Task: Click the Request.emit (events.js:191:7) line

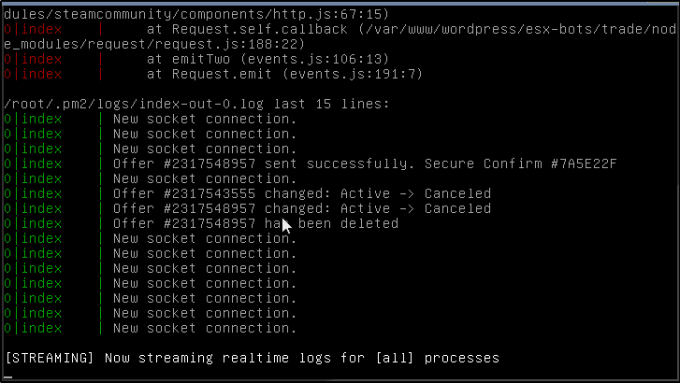Action: point(284,74)
